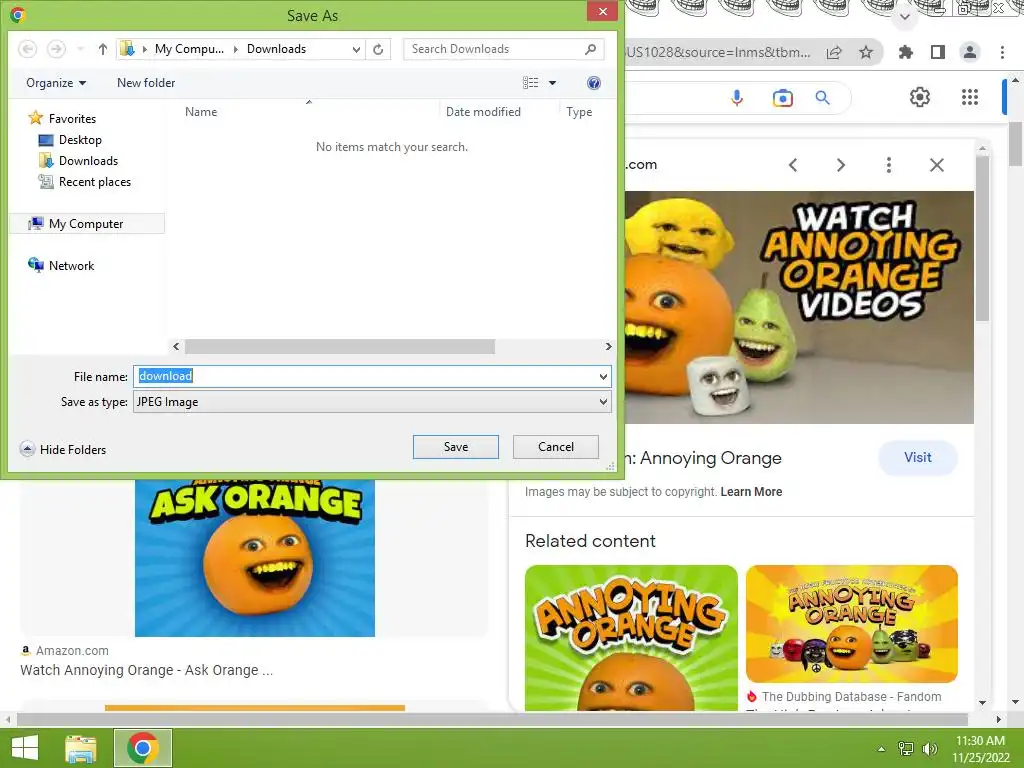This screenshot has height=768, width=1024.
Task: Select Downloads in navigation pane
Action: click(78, 161)
